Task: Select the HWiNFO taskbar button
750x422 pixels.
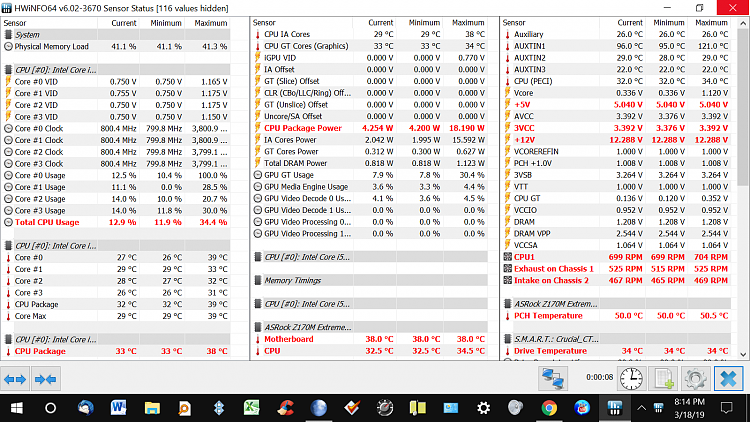Action: (x=615, y=408)
